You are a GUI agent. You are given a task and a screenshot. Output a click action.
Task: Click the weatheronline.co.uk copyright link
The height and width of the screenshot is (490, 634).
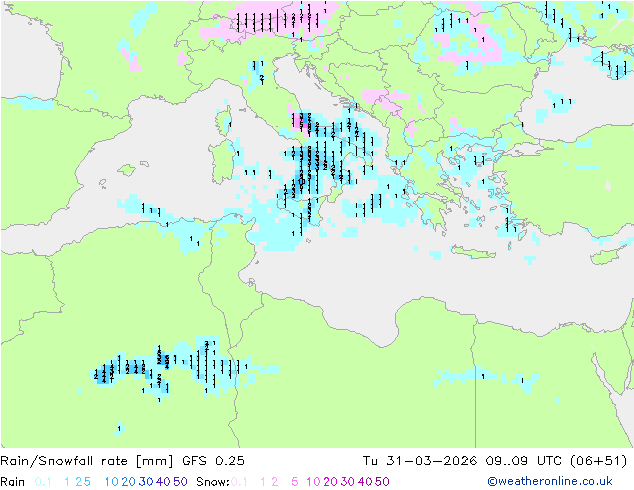(x=550, y=481)
